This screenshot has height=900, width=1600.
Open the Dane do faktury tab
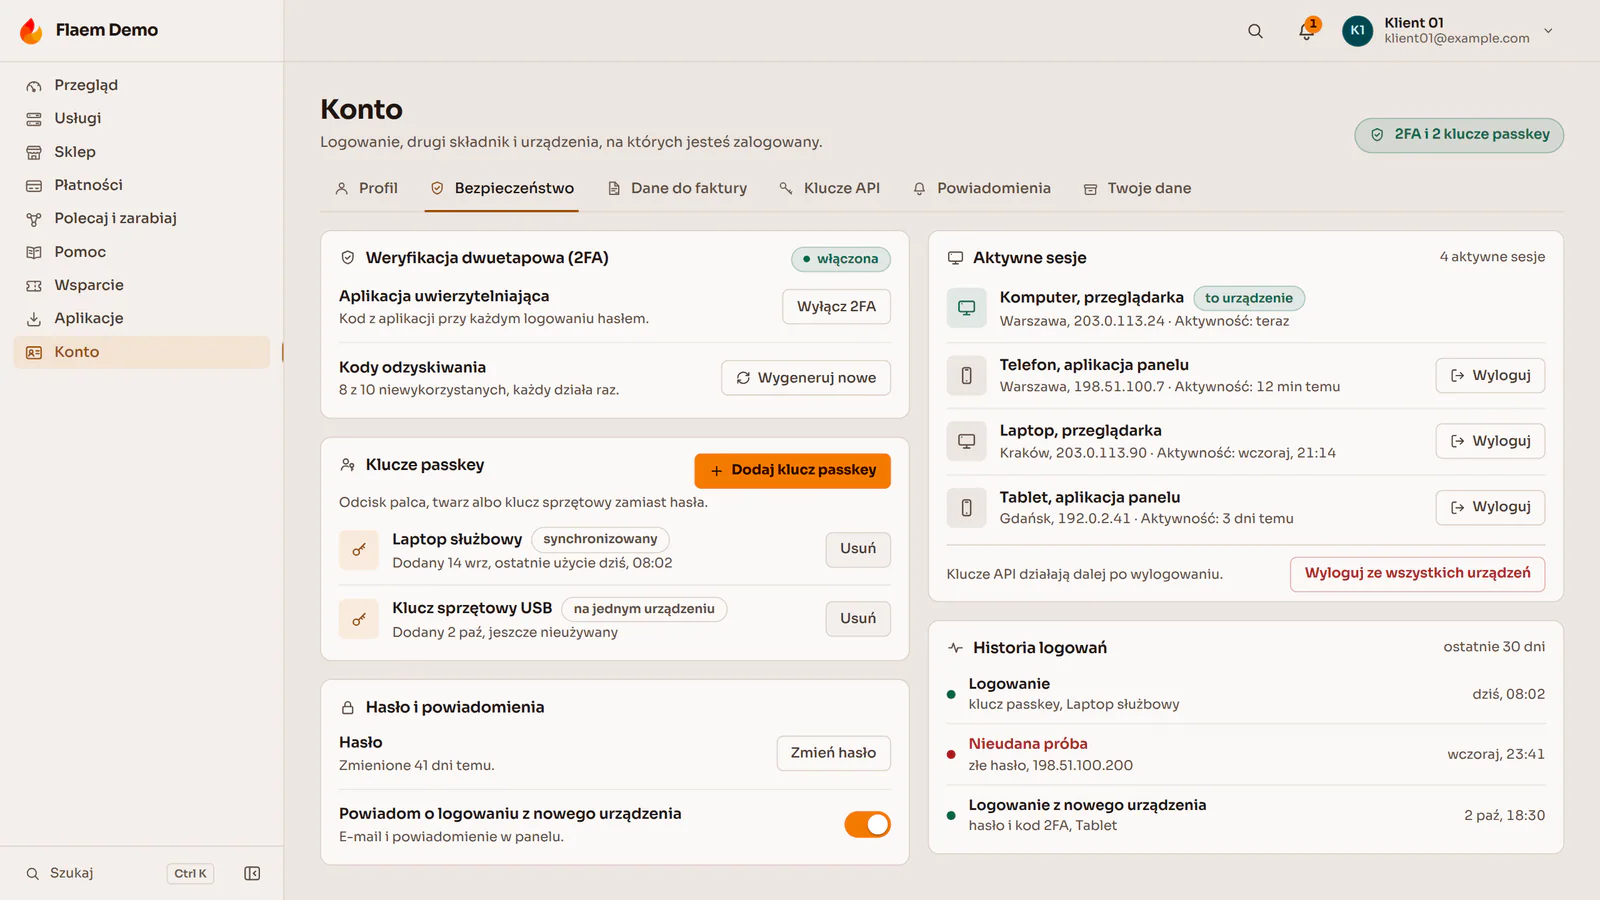coord(678,188)
